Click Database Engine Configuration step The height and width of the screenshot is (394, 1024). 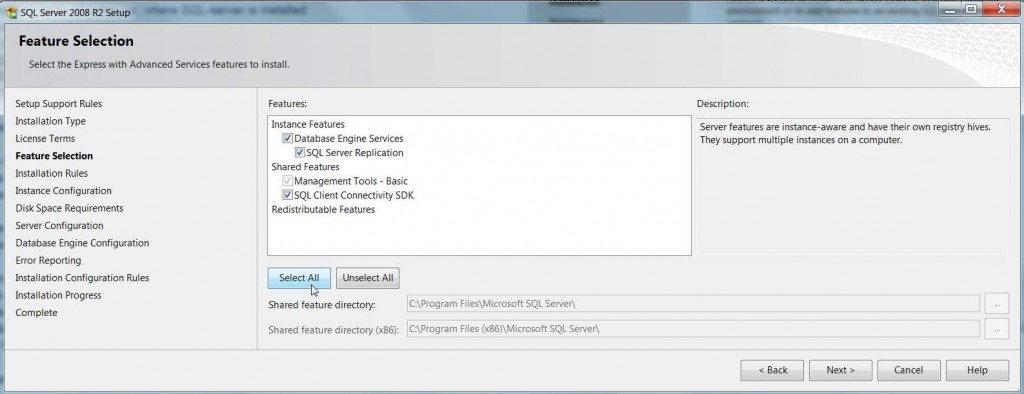click(x=82, y=243)
